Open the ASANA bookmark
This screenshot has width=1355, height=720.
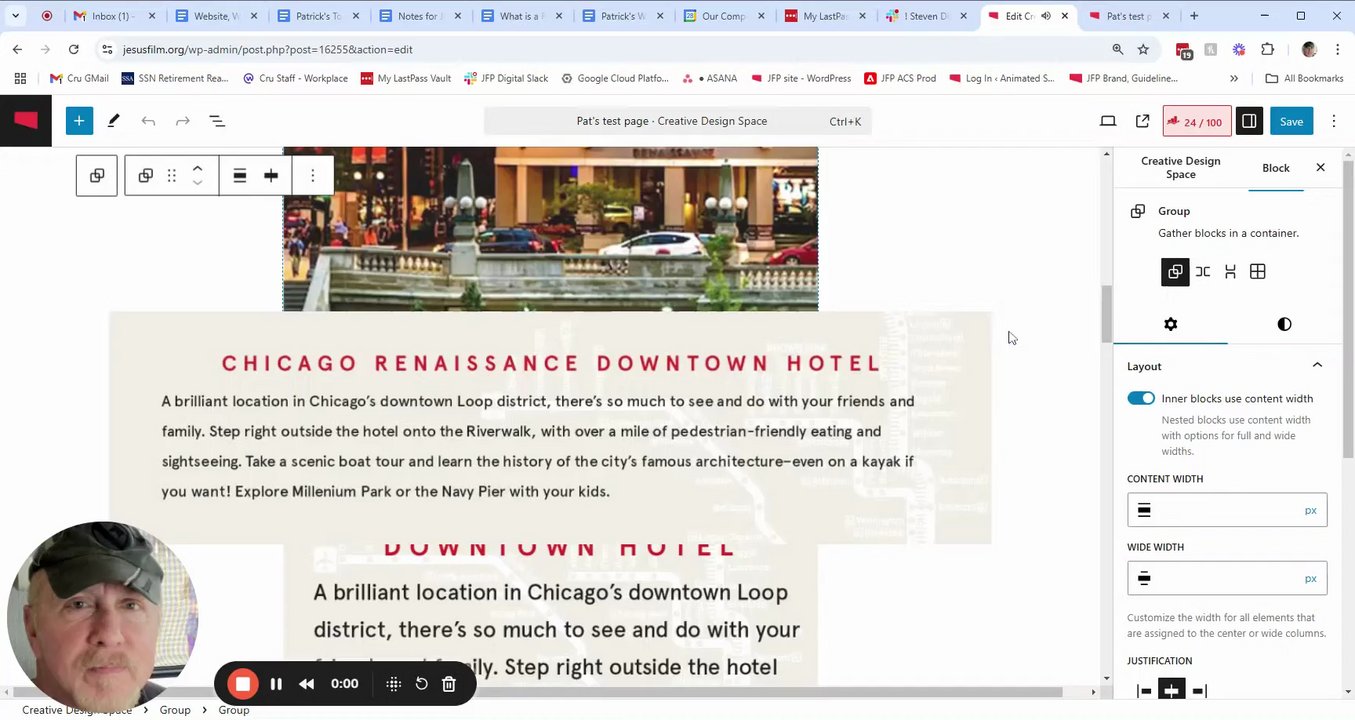pyautogui.click(x=709, y=78)
